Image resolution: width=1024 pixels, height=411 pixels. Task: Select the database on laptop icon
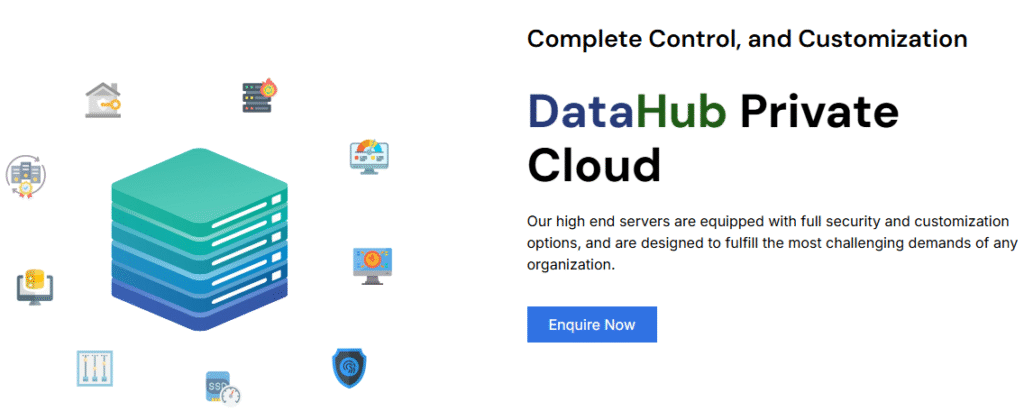point(35,284)
